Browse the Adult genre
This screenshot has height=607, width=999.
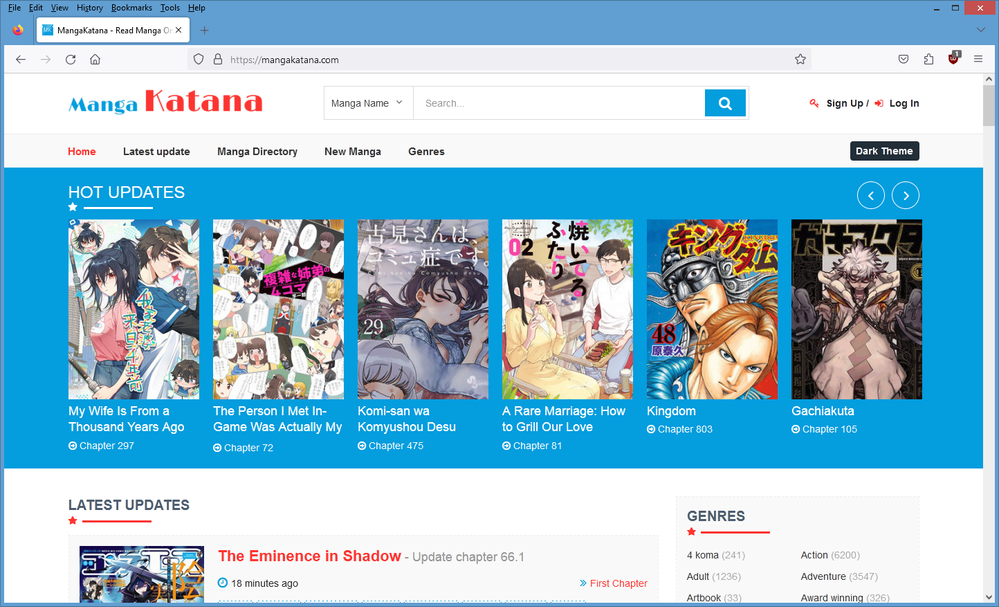pos(698,576)
